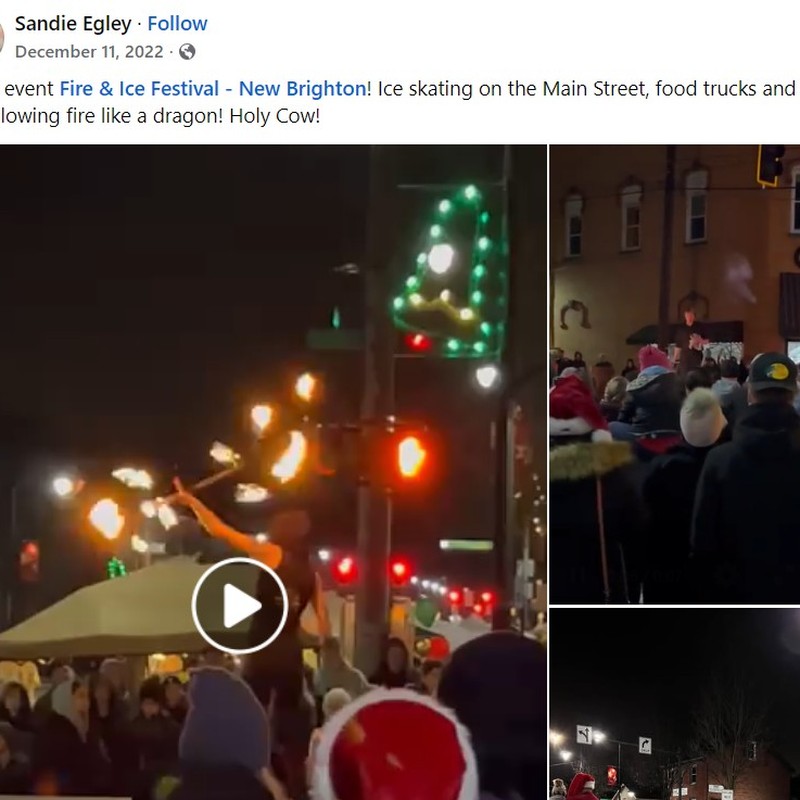Click the play button on the video
Screen dimensions: 800x800
tap(240, 606)
